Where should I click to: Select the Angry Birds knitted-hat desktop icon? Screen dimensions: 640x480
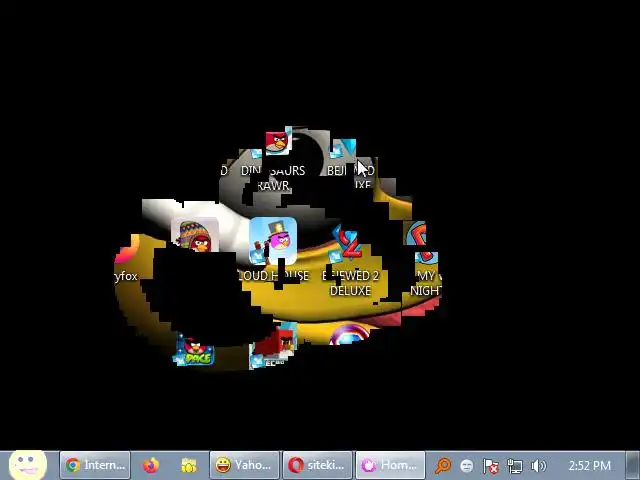click(195, 236)
